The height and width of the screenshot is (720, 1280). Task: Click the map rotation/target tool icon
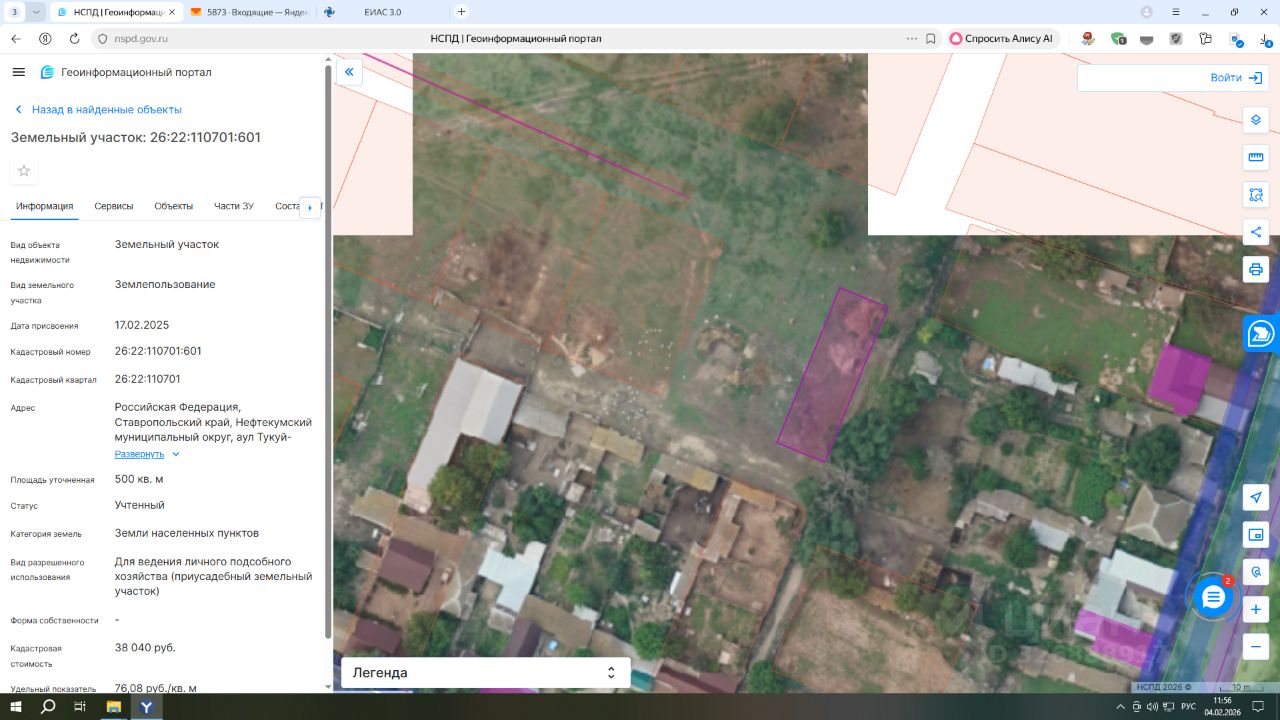(x=1256, y=572)
